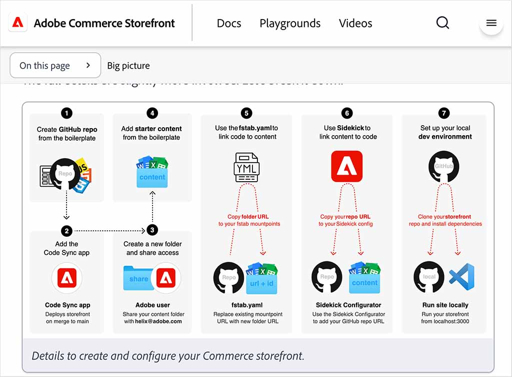The height and width of the screenshot is (377, 512).
Task: Click the Adobe icon above Adobe user
Action: coord(166,278)
